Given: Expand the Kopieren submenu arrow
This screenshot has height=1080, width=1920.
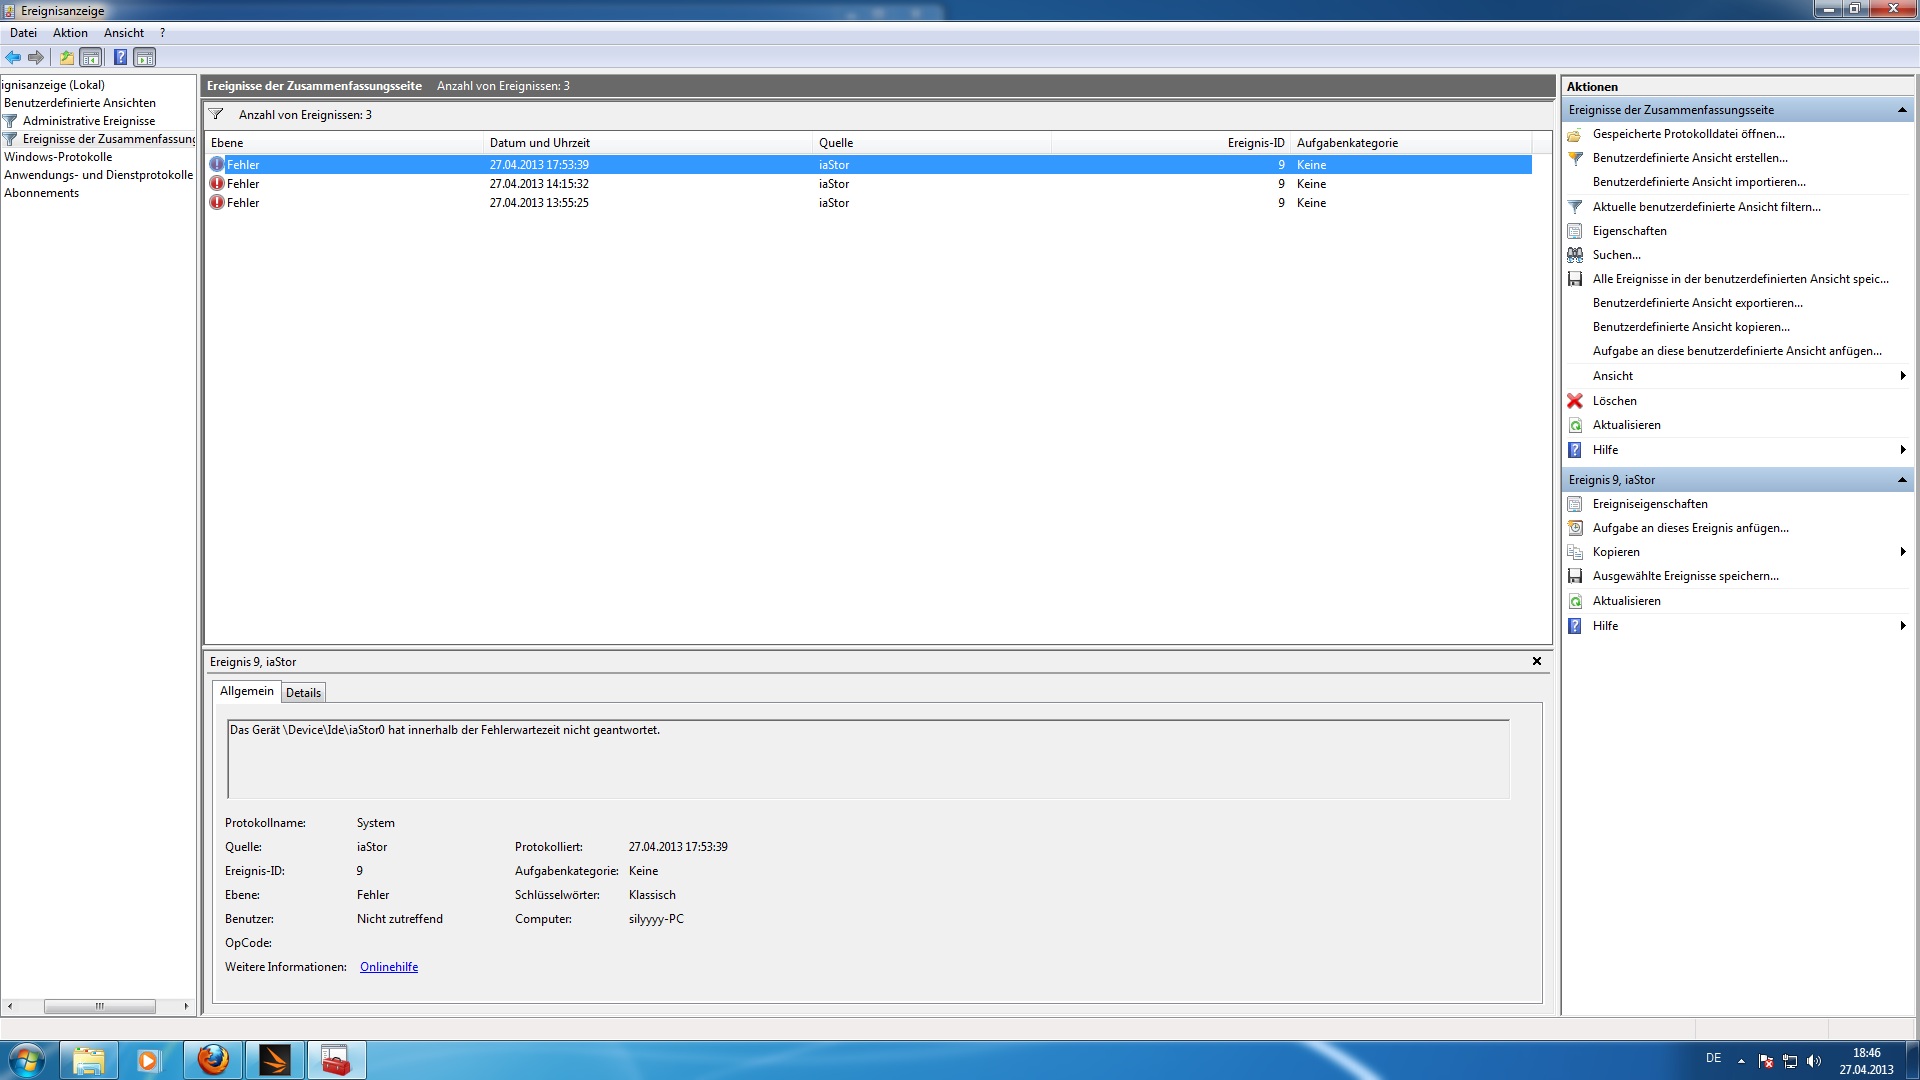Looking at the screenshot, I should point(1902,552).
